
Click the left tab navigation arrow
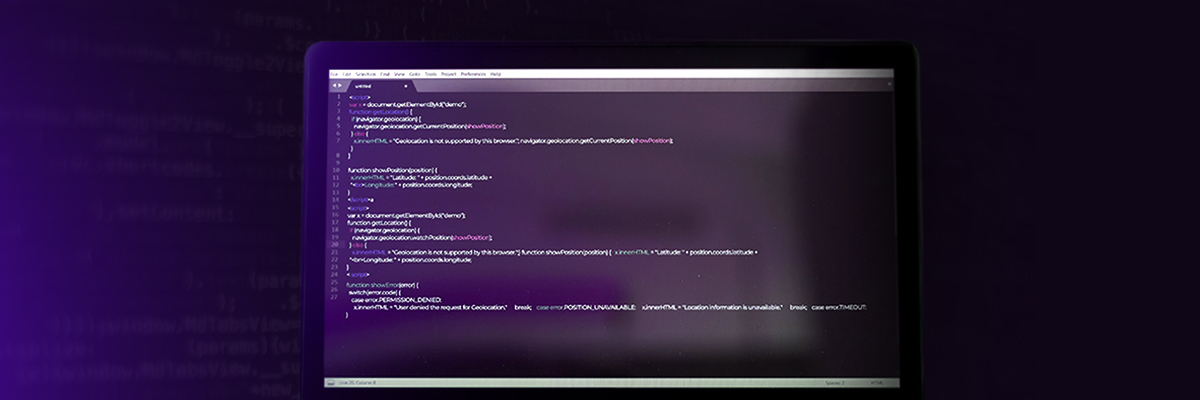333,85
